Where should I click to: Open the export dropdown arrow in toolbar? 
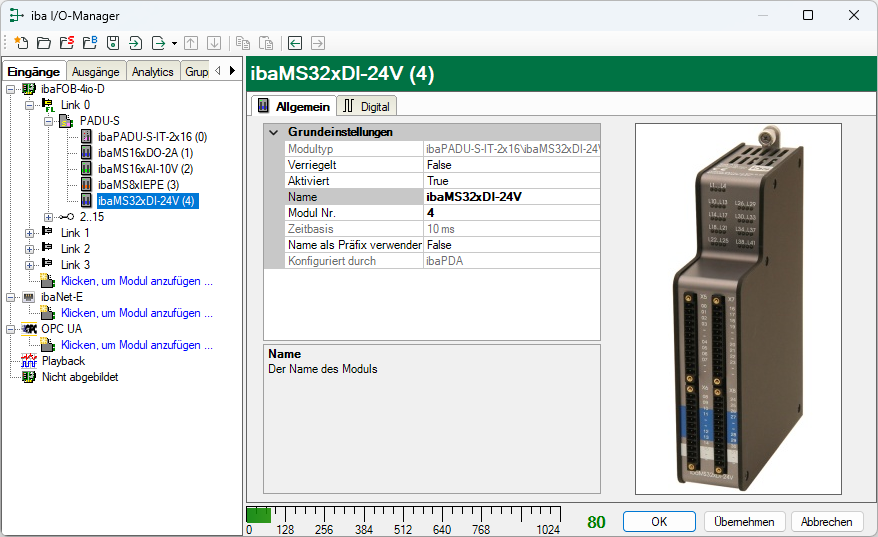(x=174, y=43)
